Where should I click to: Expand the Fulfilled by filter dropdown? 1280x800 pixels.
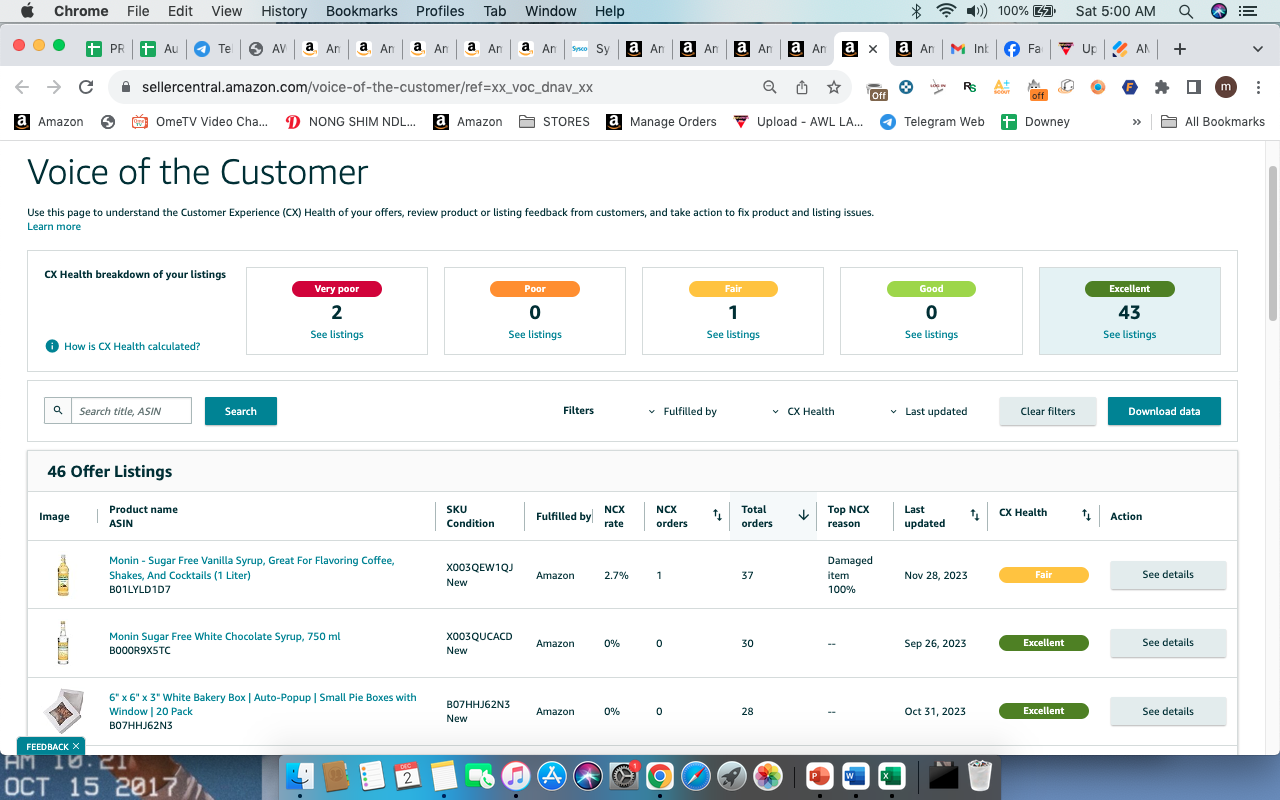click(683, 411)
